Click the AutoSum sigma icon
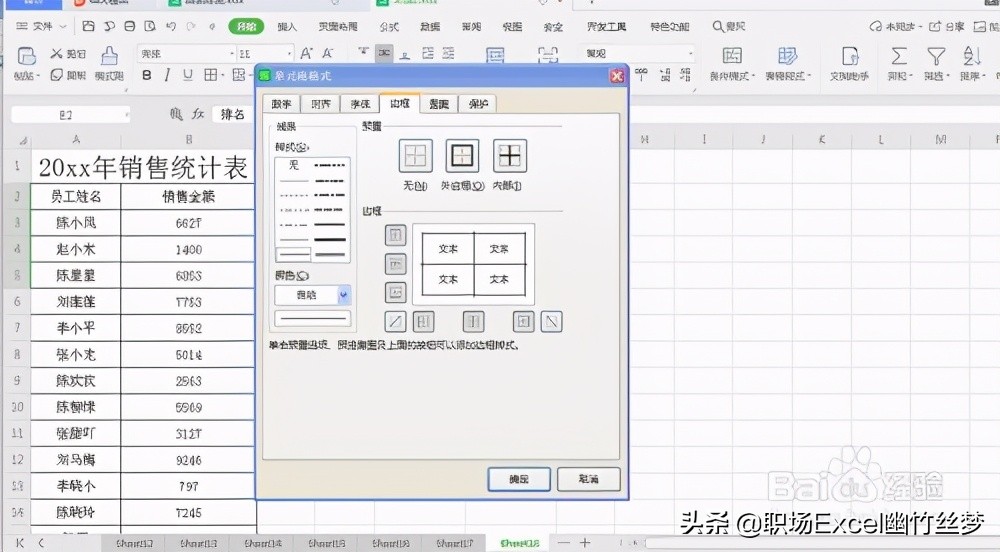This screenshot has height=552, width=1000. pos(899,56)
